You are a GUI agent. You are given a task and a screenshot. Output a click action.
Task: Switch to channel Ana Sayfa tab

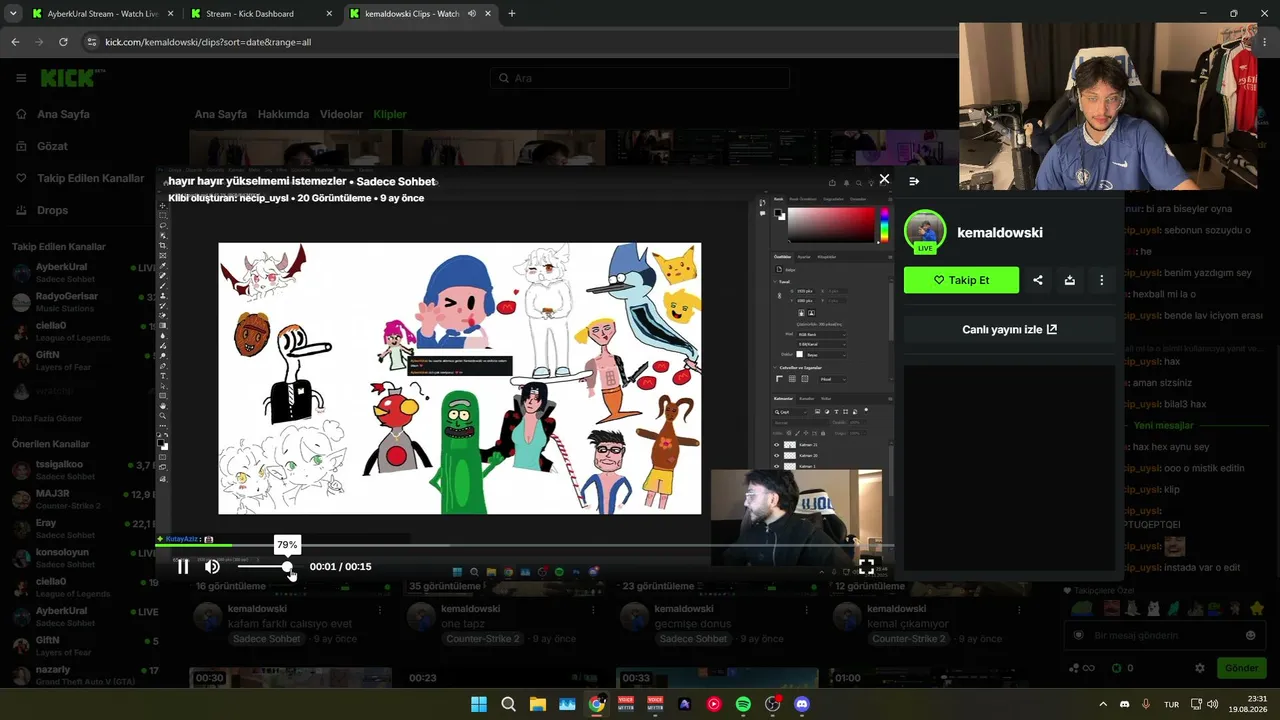[220, 114]
